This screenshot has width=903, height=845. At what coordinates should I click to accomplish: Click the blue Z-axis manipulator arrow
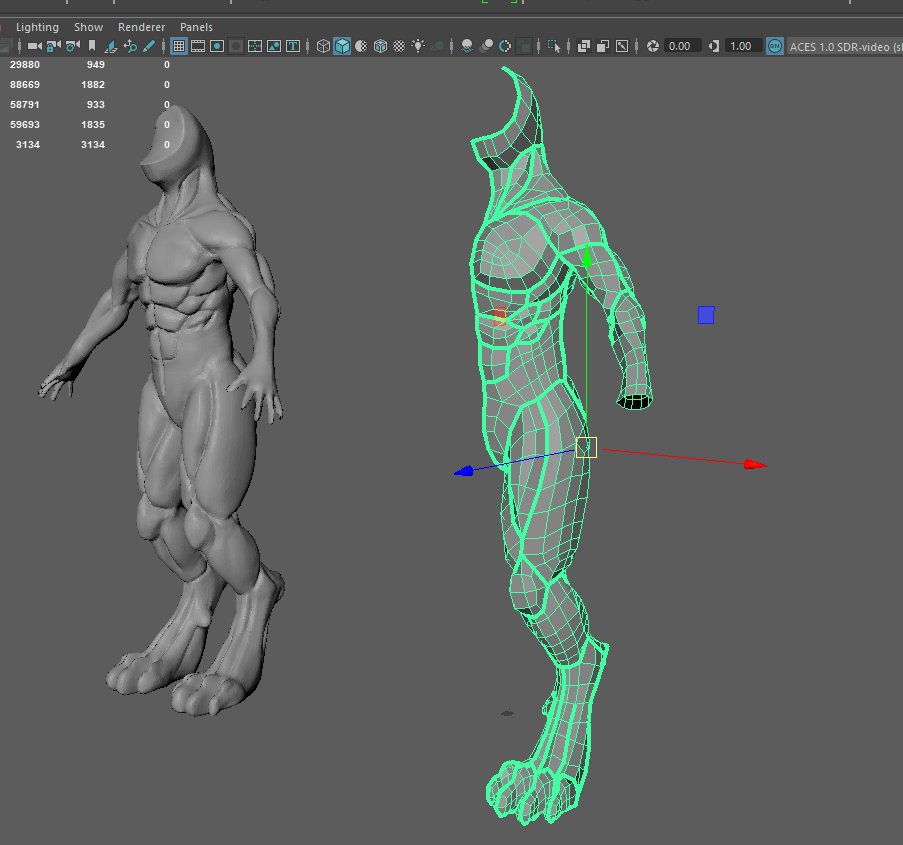[x=464, y=471]
